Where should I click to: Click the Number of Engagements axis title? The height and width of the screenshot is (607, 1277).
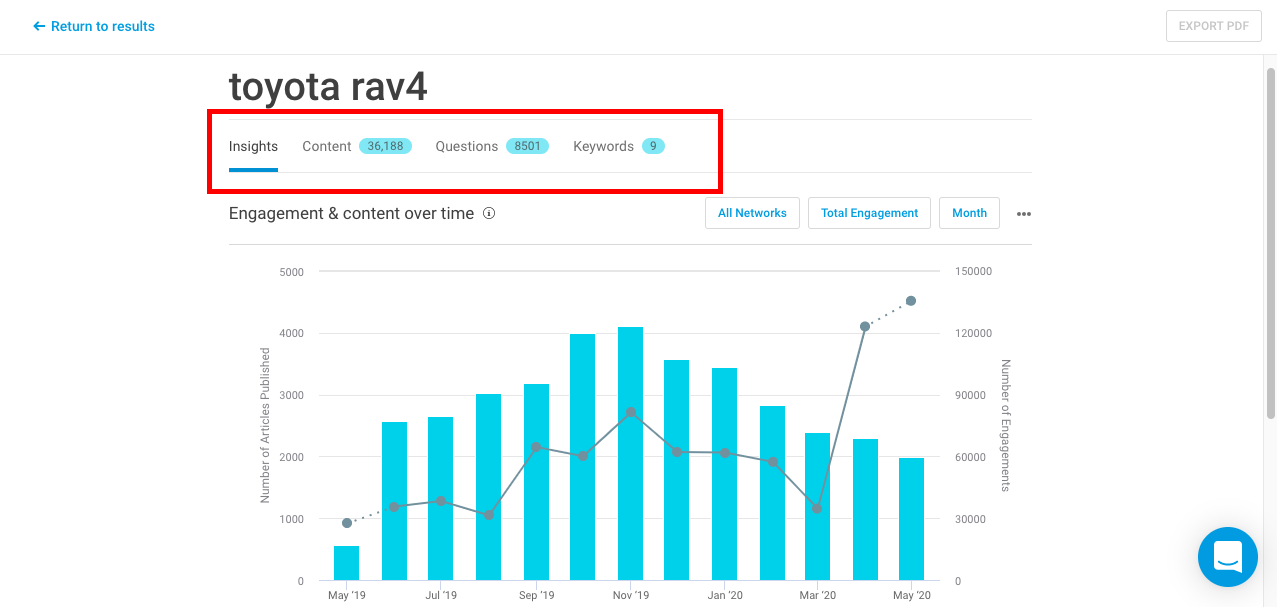point(1006,425)
